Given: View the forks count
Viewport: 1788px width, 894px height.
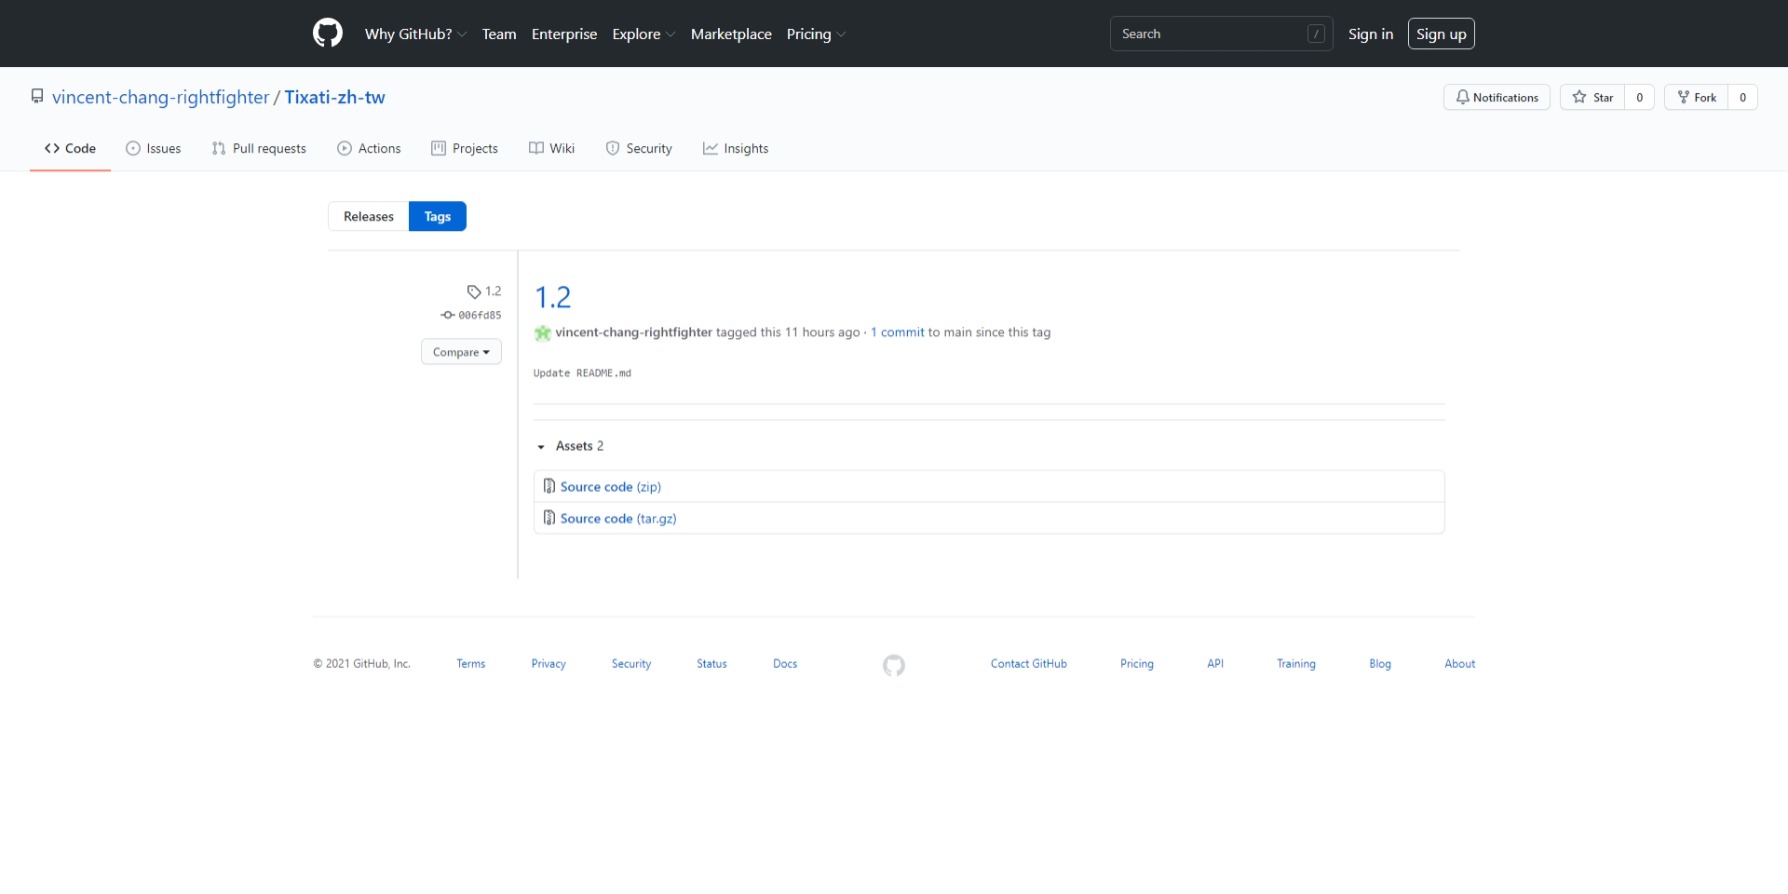Looking at the screenshot, I should point(1742,97).
